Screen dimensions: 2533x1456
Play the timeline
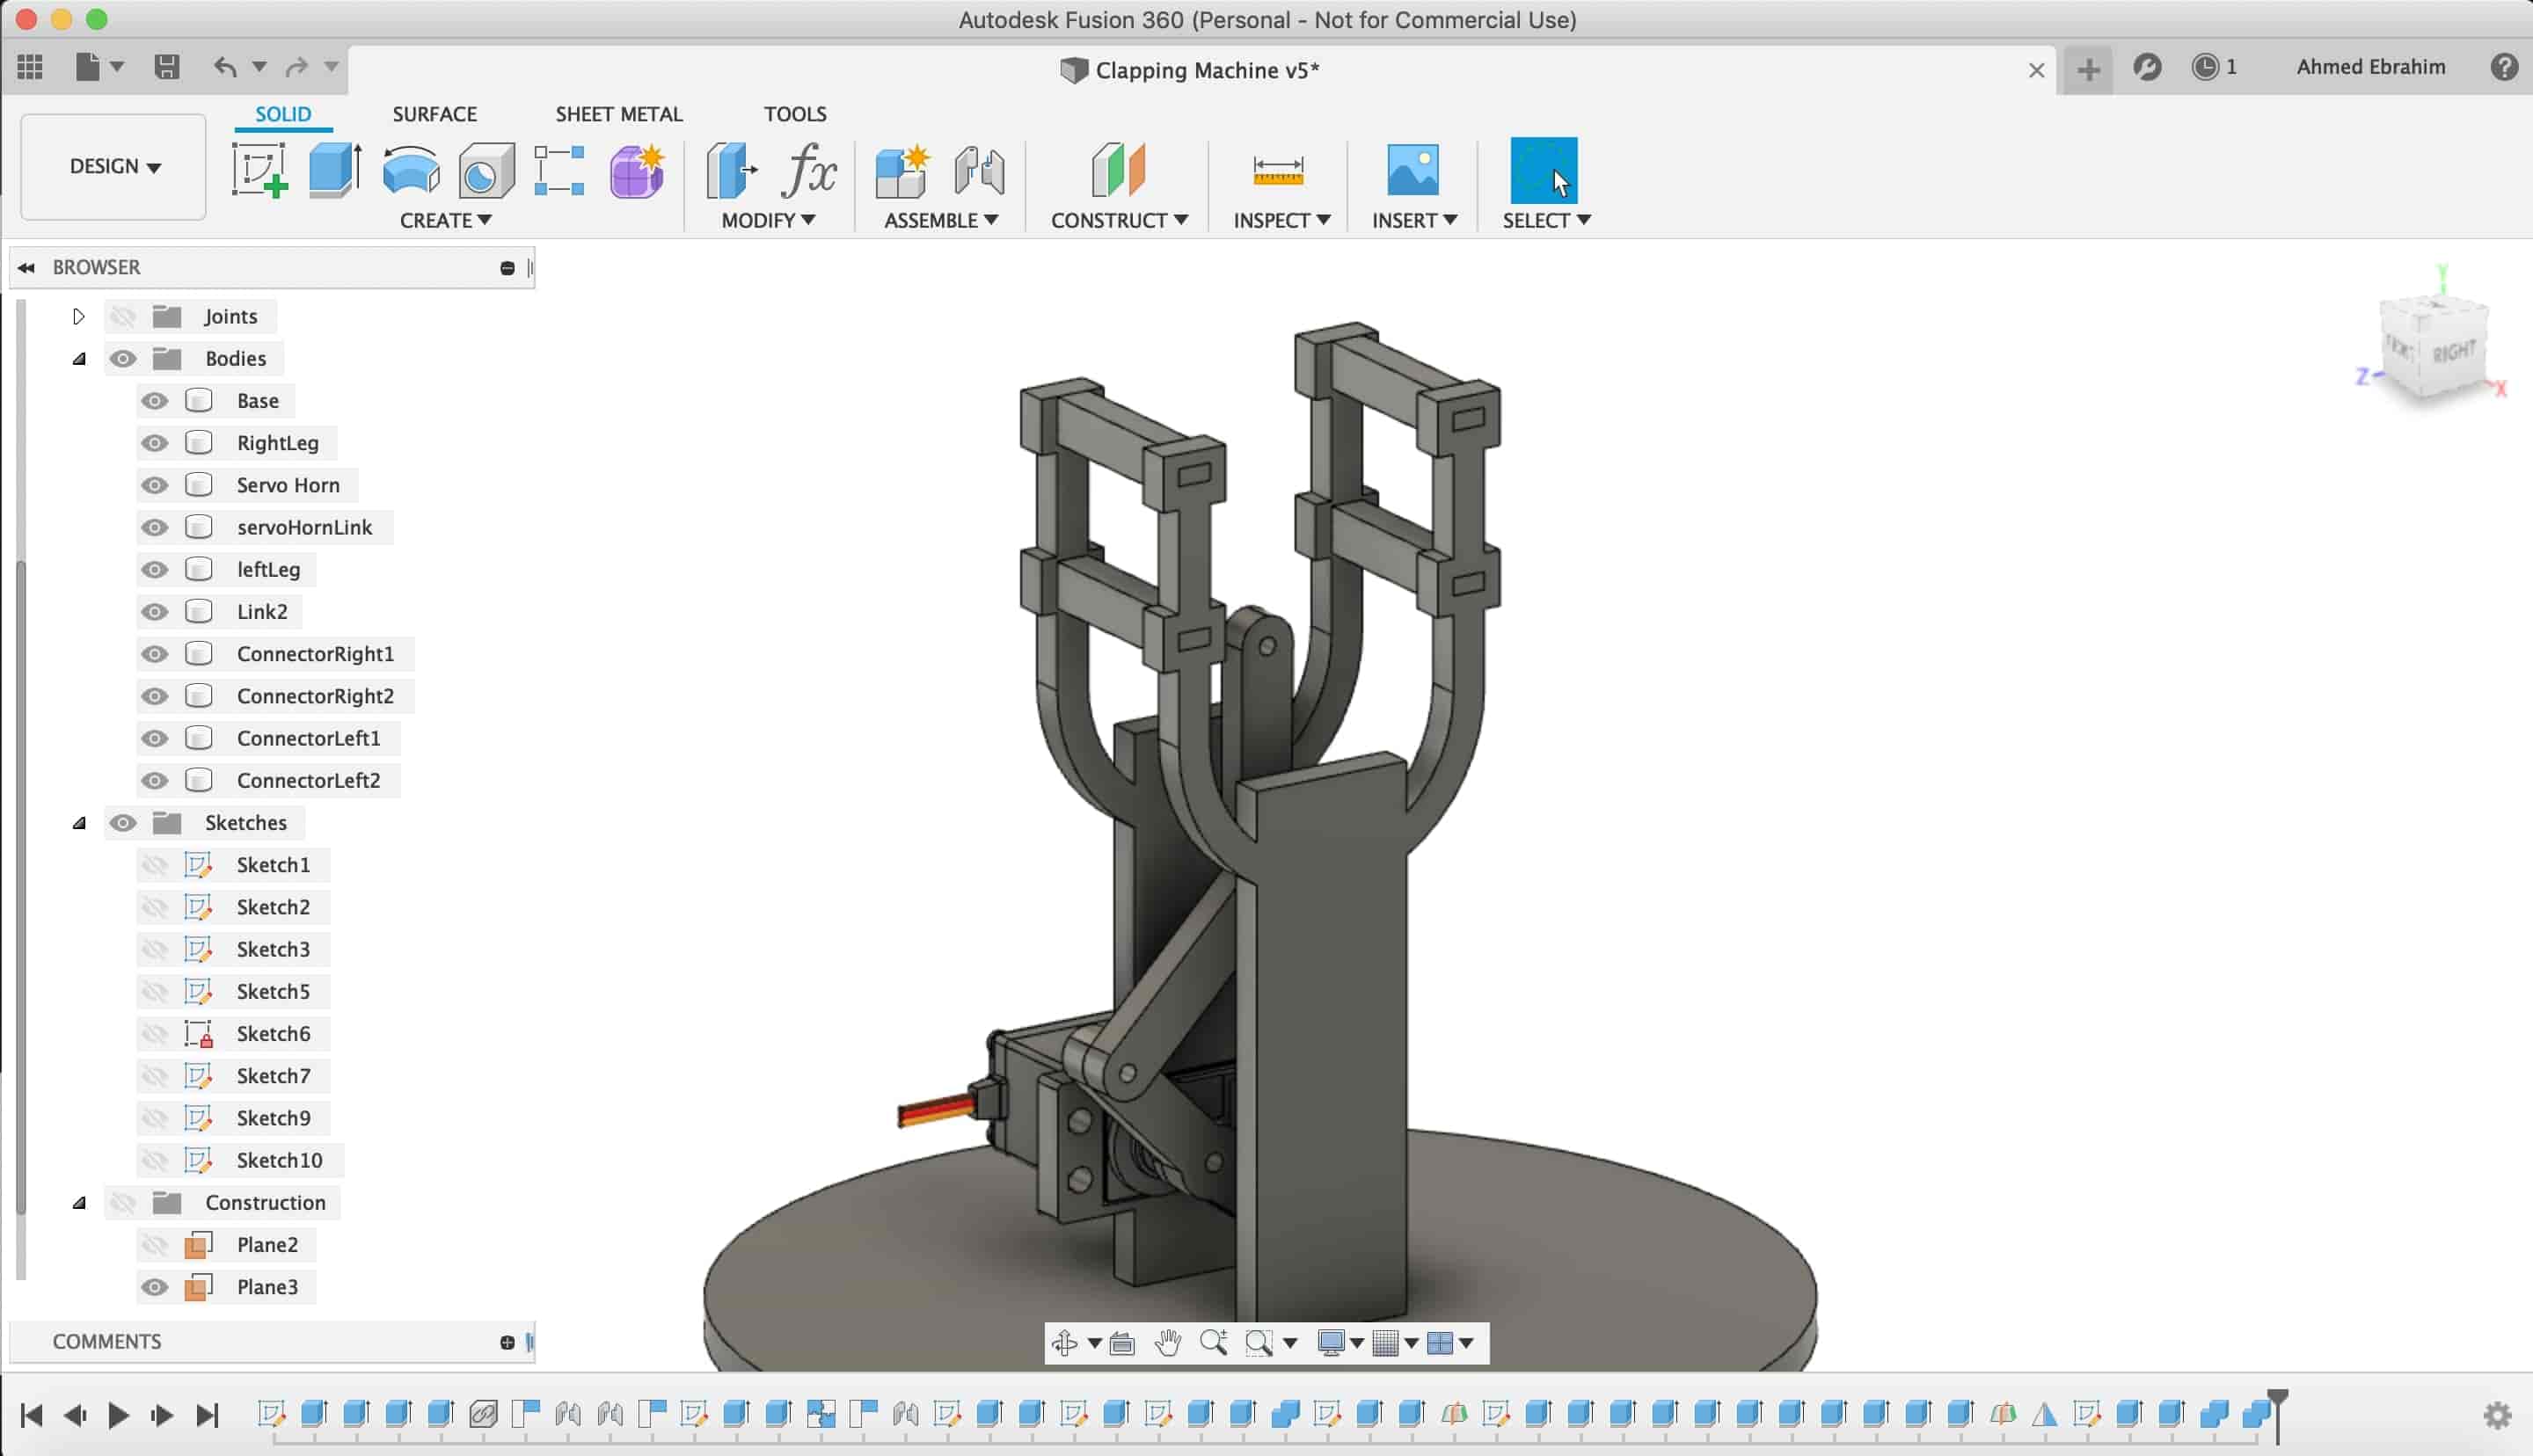coord(118,1415)
